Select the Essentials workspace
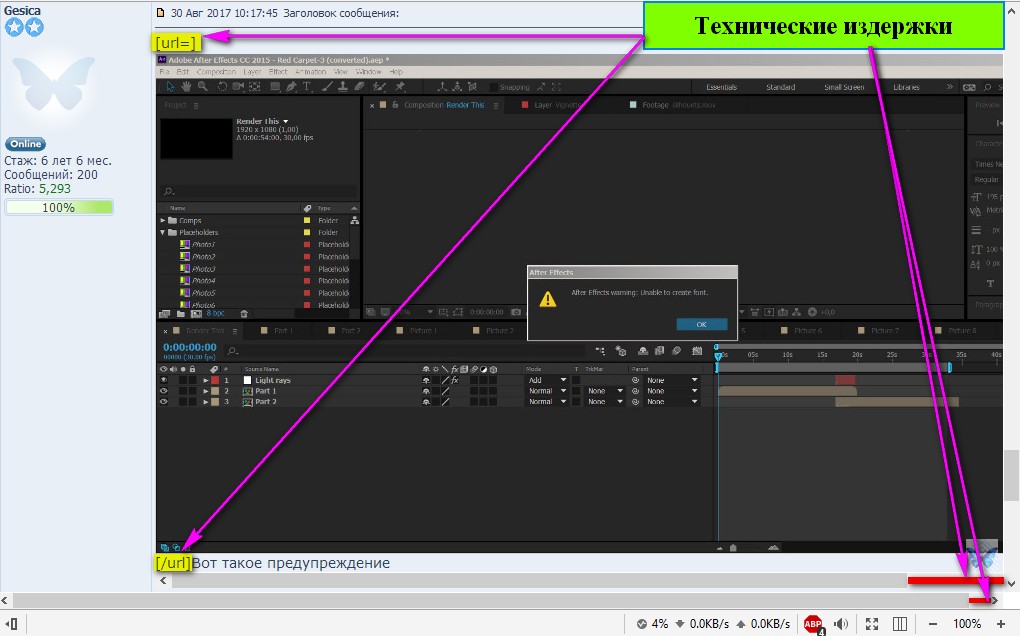Screen dimensions: 1020x636 [x=721, y=87]
